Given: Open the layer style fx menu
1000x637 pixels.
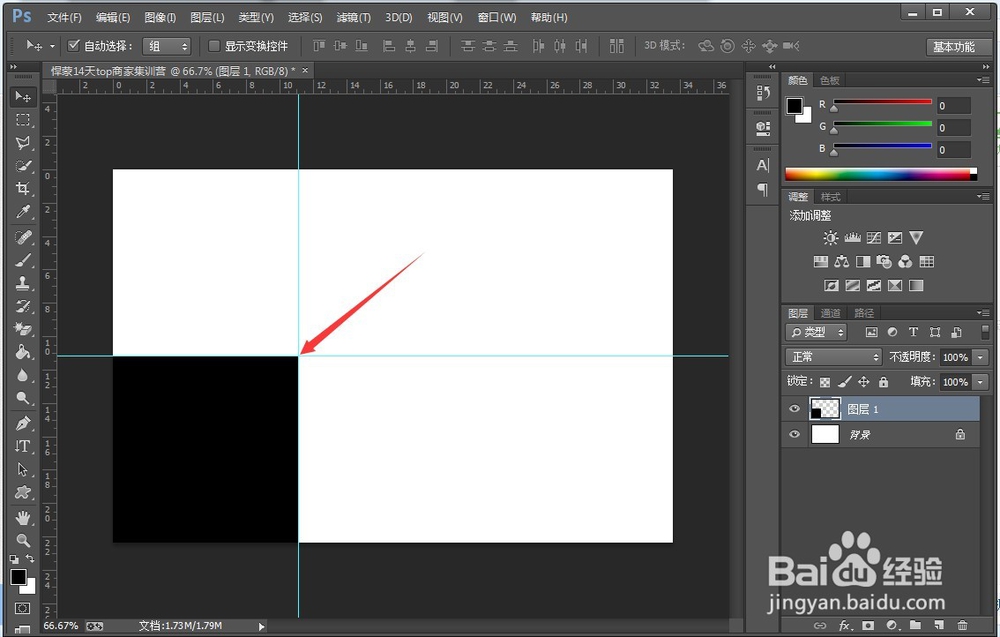Looking at the screenshot, I should 844,626.
